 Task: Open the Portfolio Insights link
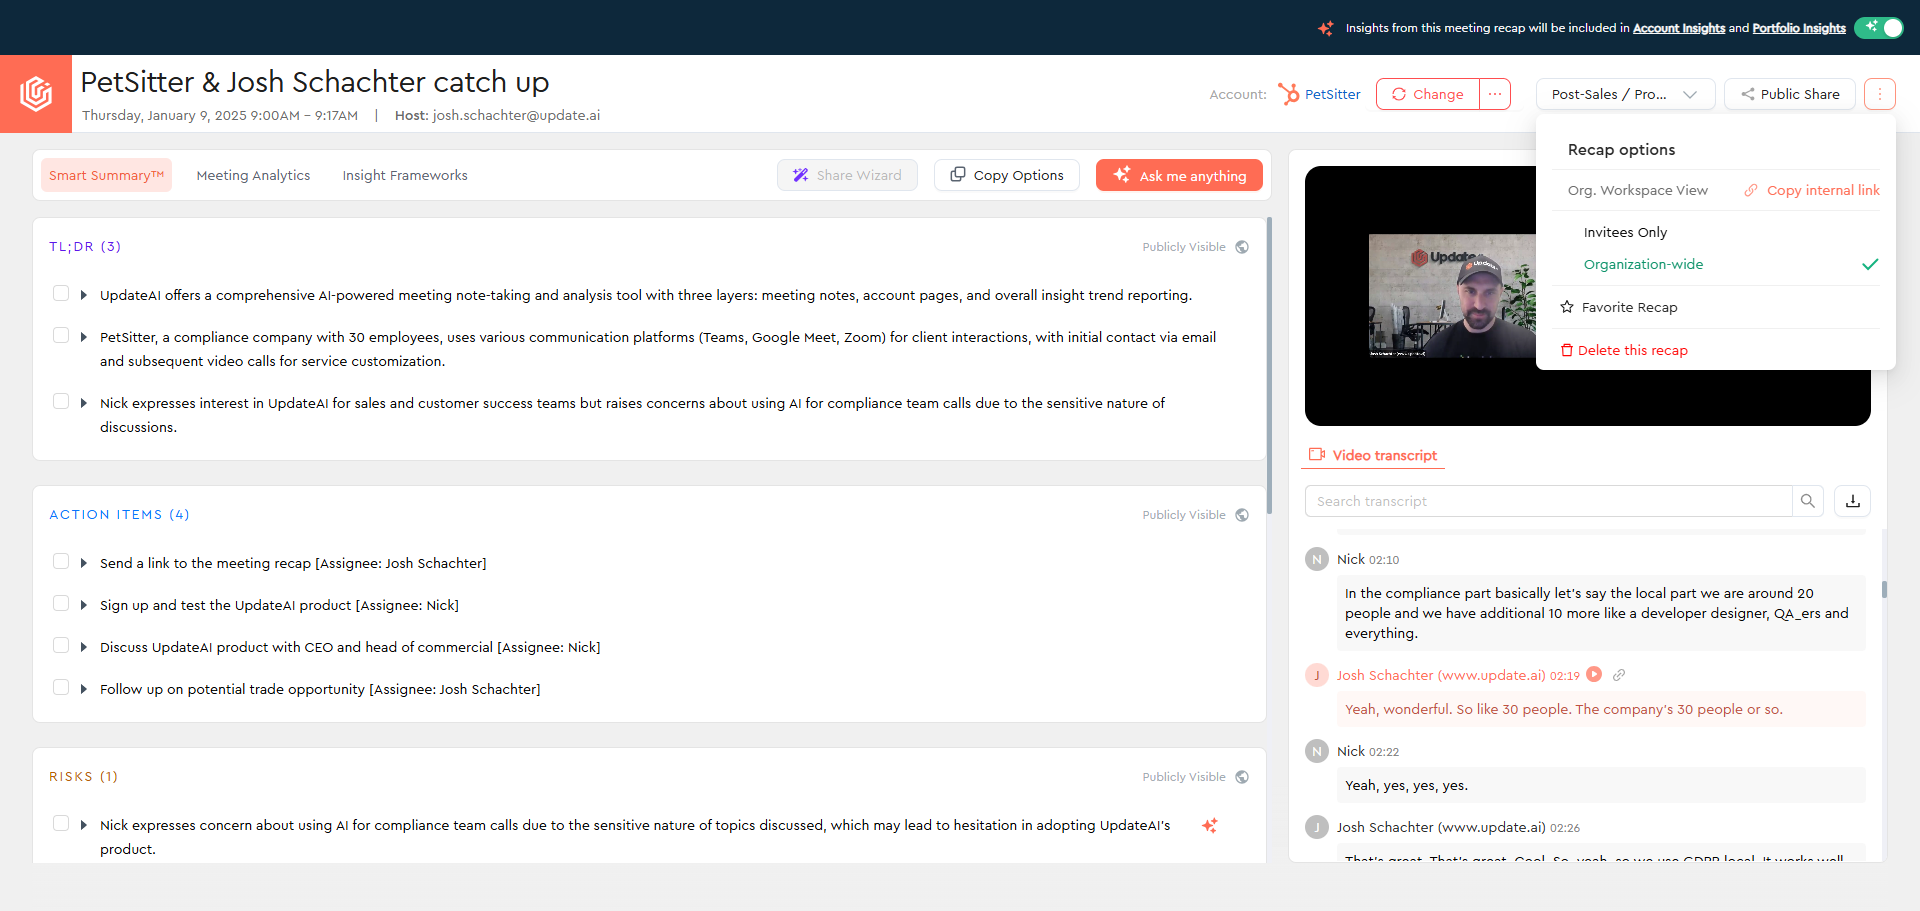(1799, 28)
